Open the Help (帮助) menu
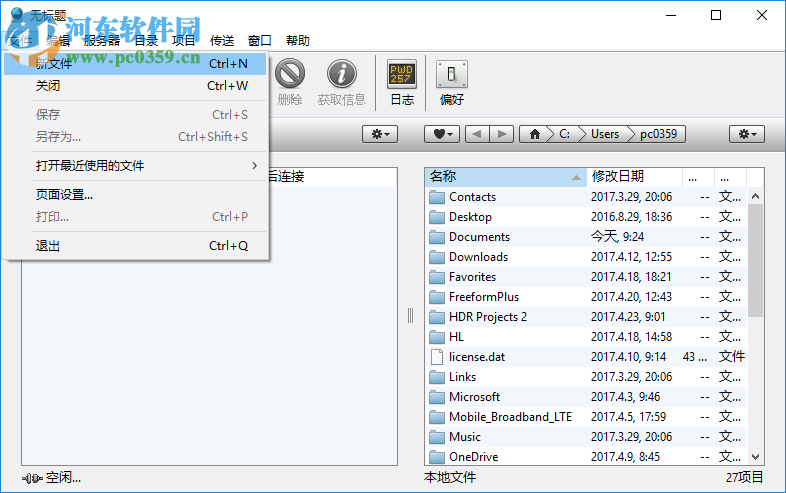The width and height of the screenshot is (786, 493). [298, 41]
